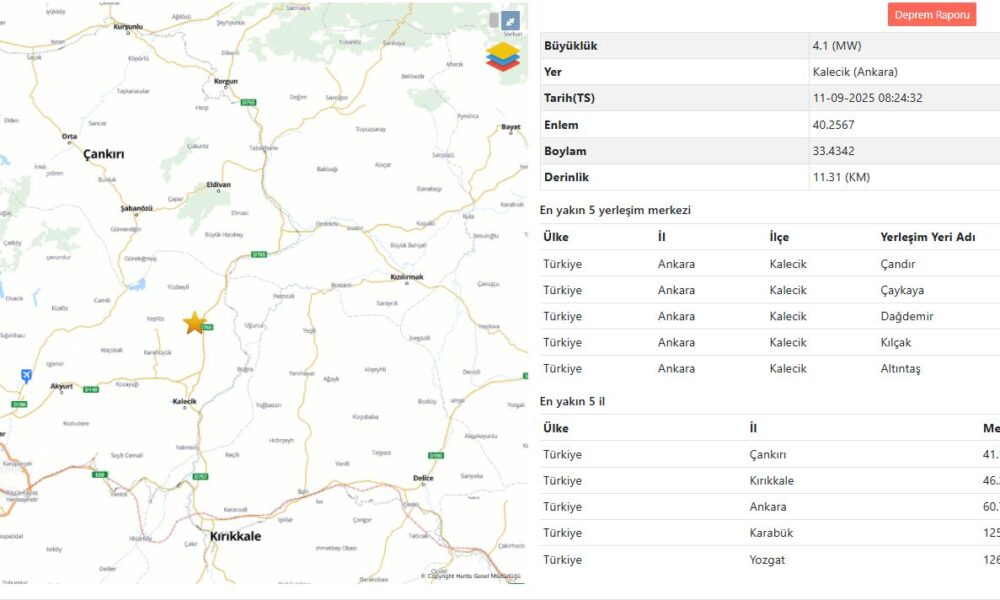Click the D190 road marker near Delice

[x=436, y=456]
